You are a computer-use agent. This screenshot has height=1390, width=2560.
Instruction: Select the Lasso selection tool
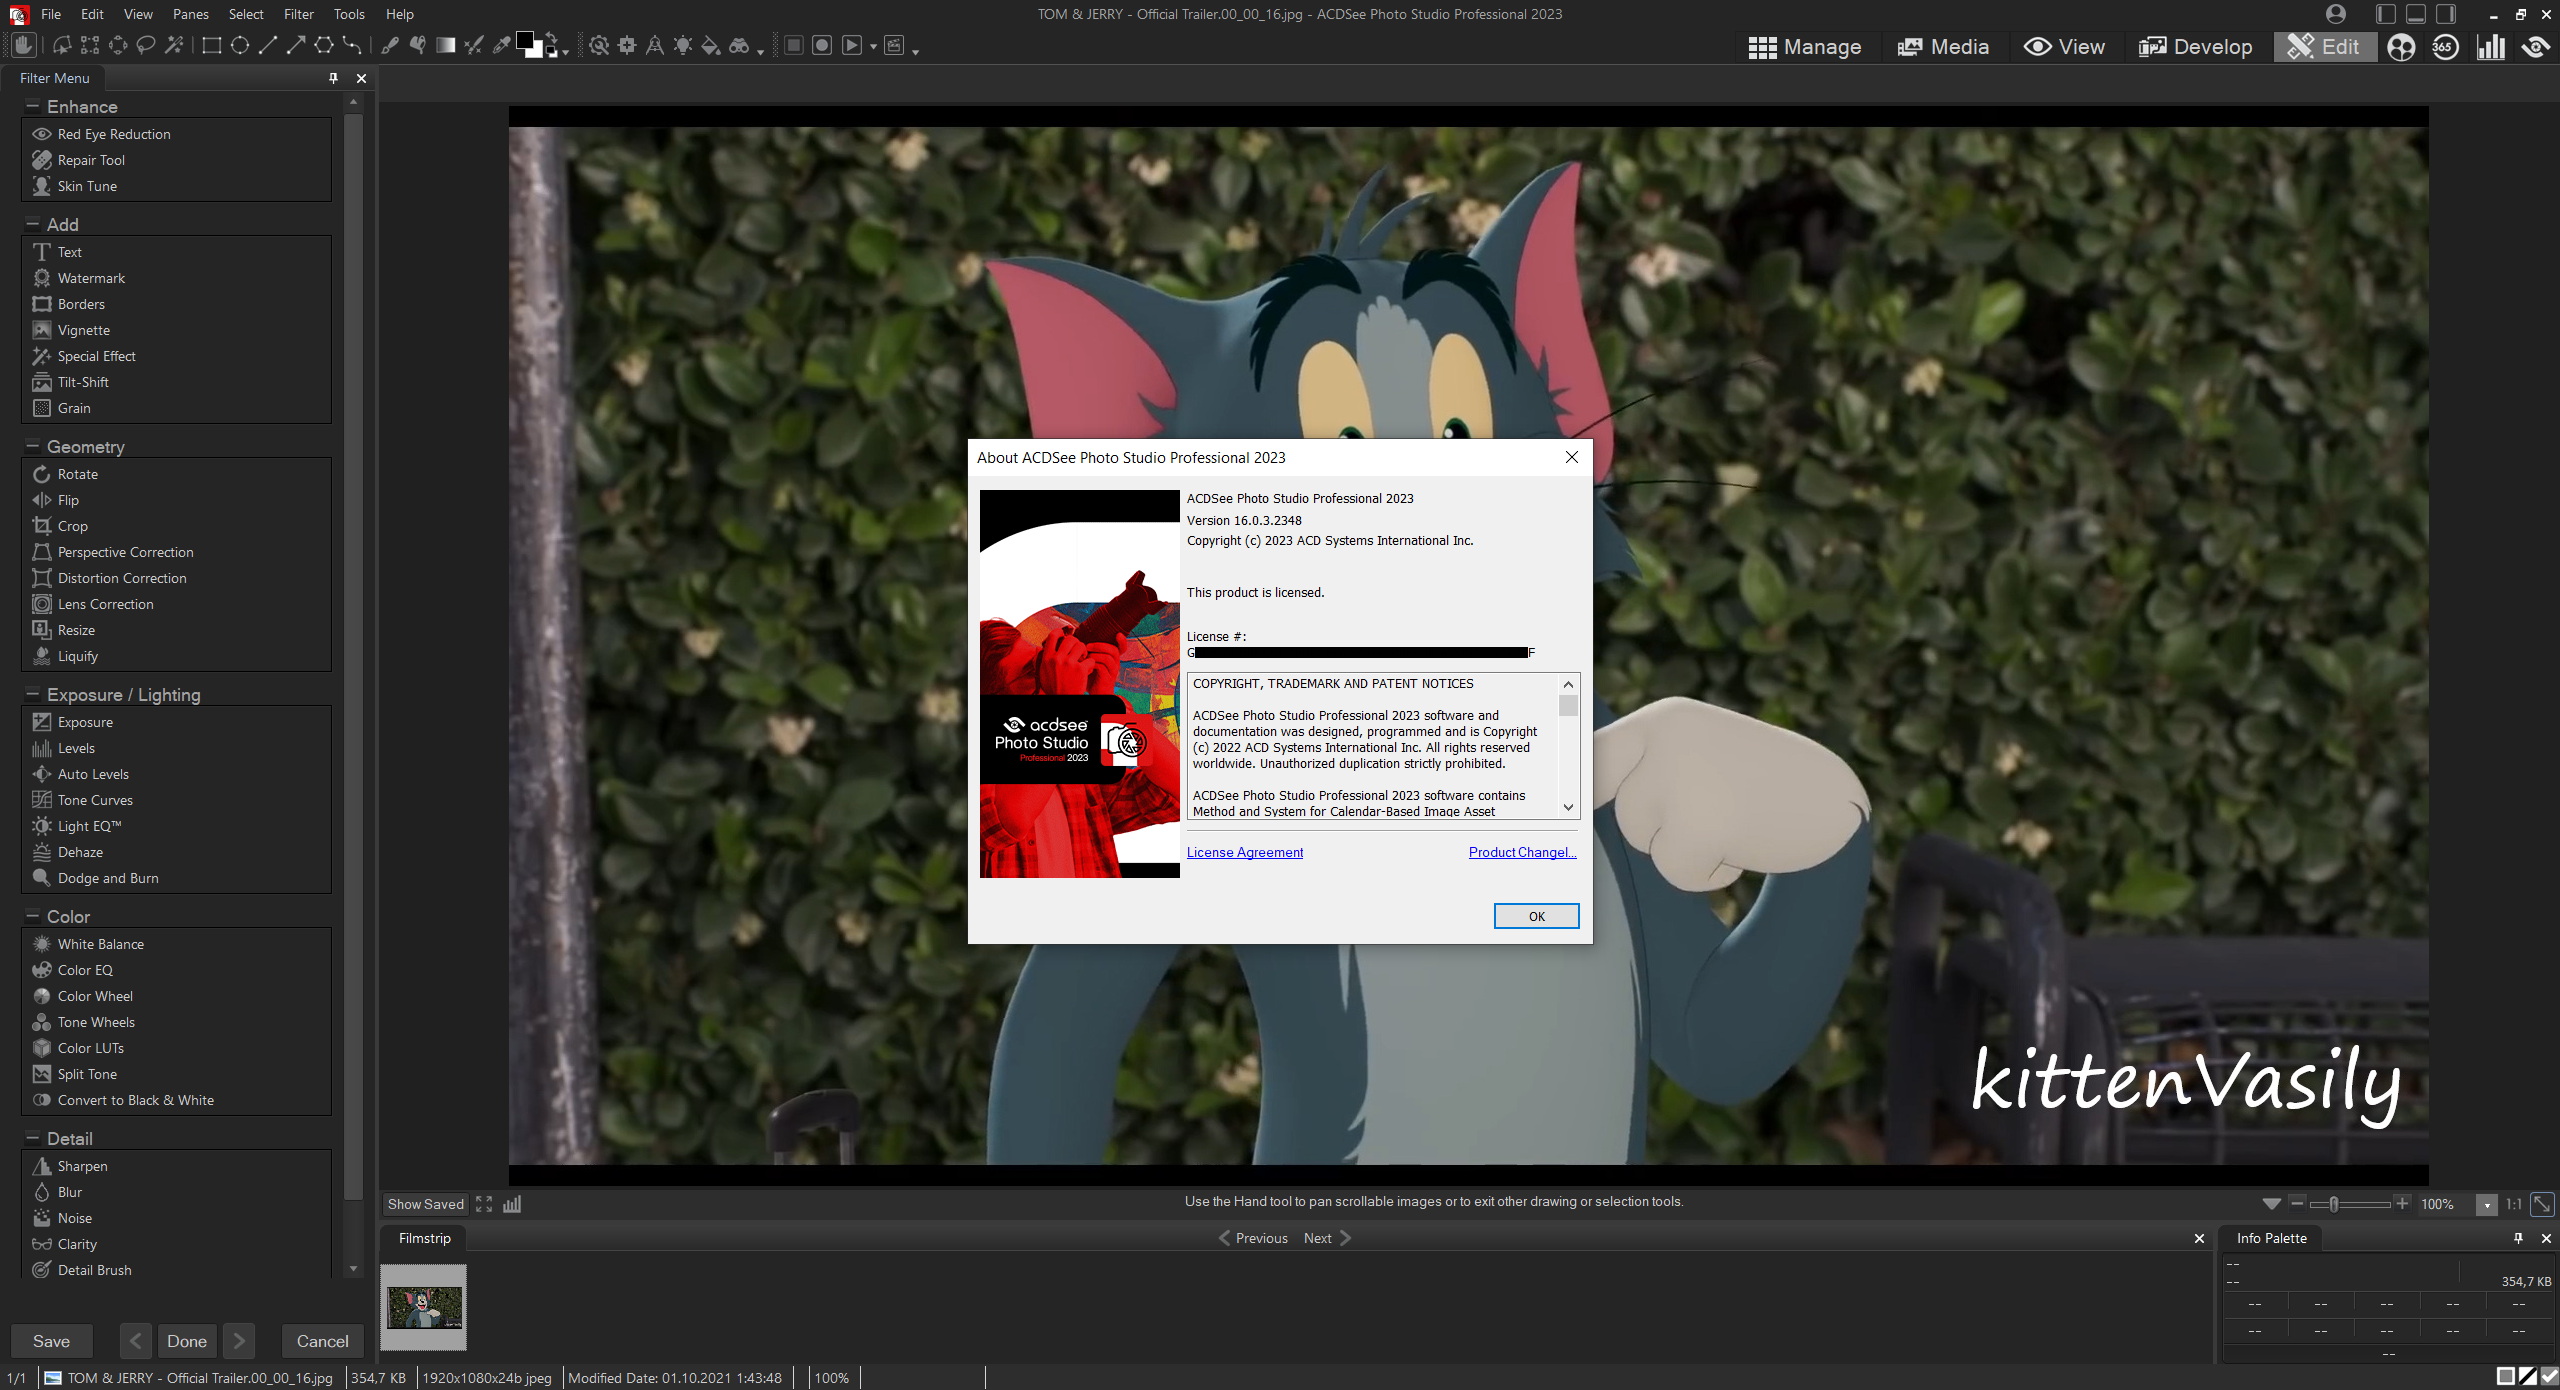(x=146, y=45)
